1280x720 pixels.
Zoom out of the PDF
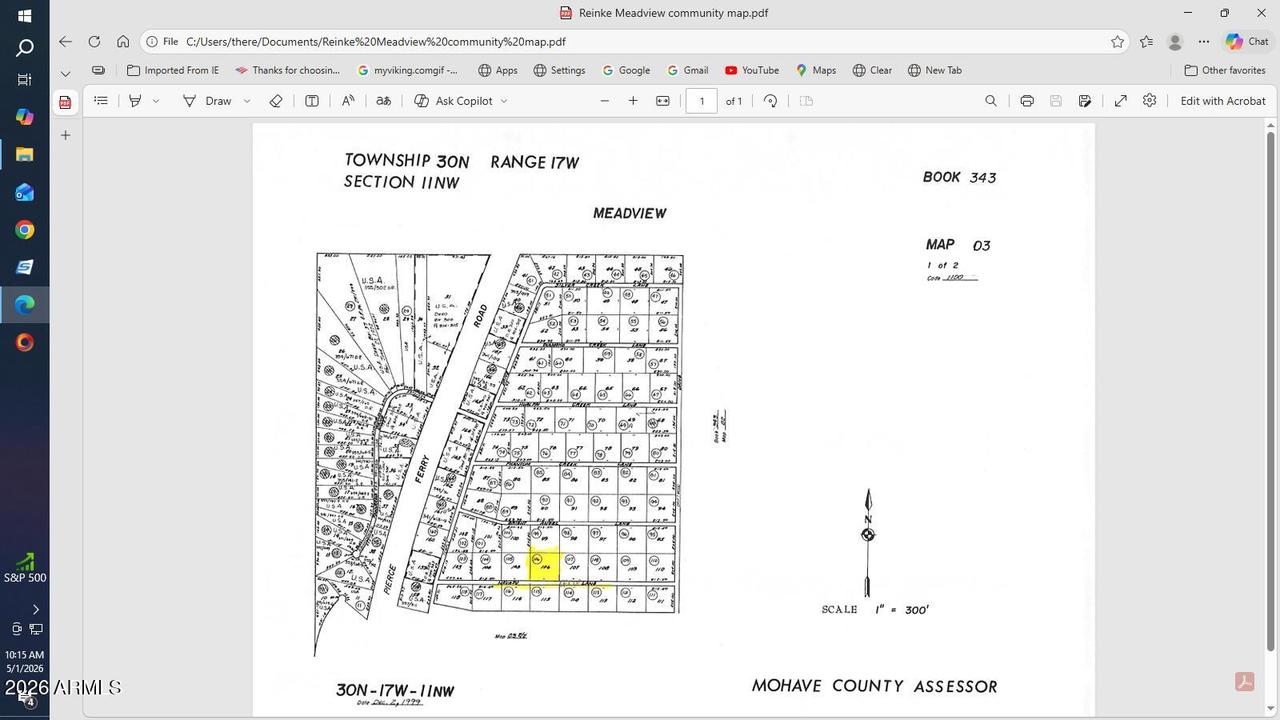click(x=604, y=101)
